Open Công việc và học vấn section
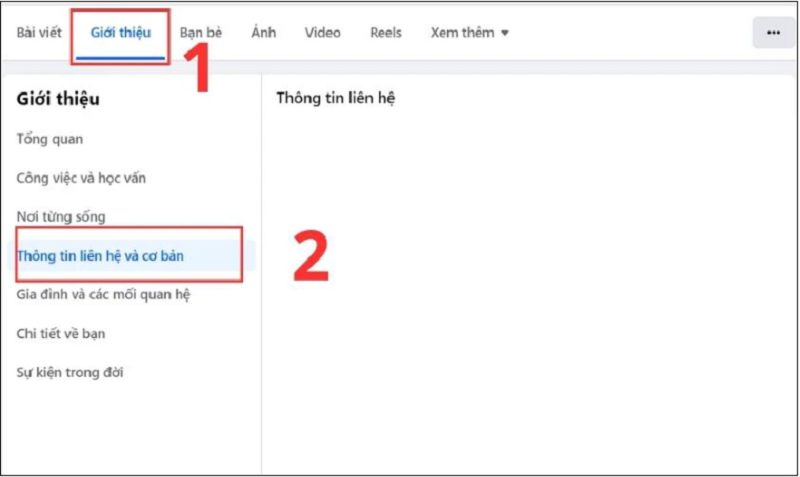 pyautogui.click(x=81, y=178)
